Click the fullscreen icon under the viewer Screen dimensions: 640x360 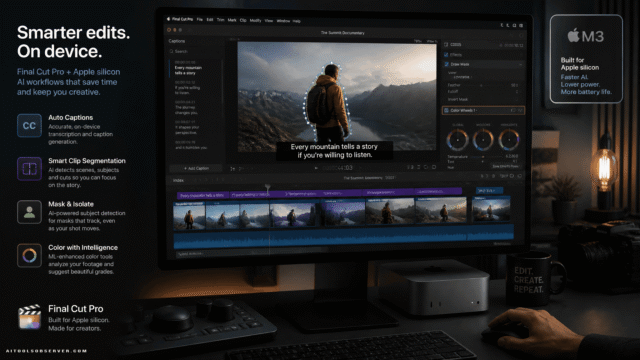pyautogui.click(x=434, y=167)
